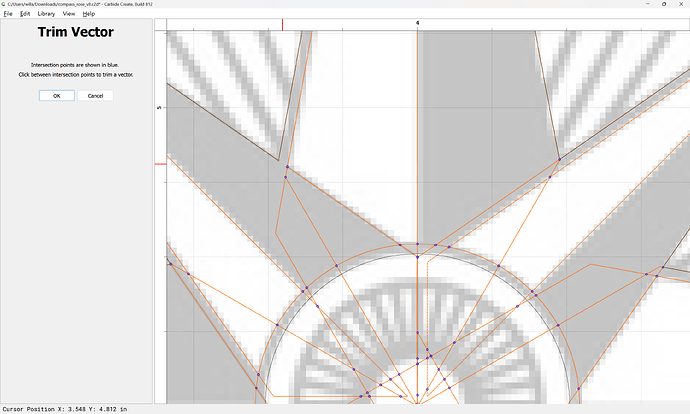
Task: Click the blue intersection point nearest the left ruler
Action: (x=171, y=265)
